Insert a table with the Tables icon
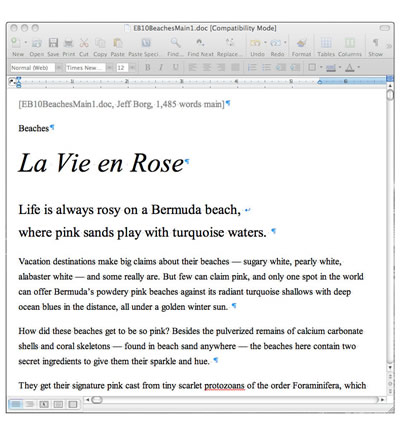Image resolution: width=420 pixels, height=427 pixels. [x=326, y=43]
